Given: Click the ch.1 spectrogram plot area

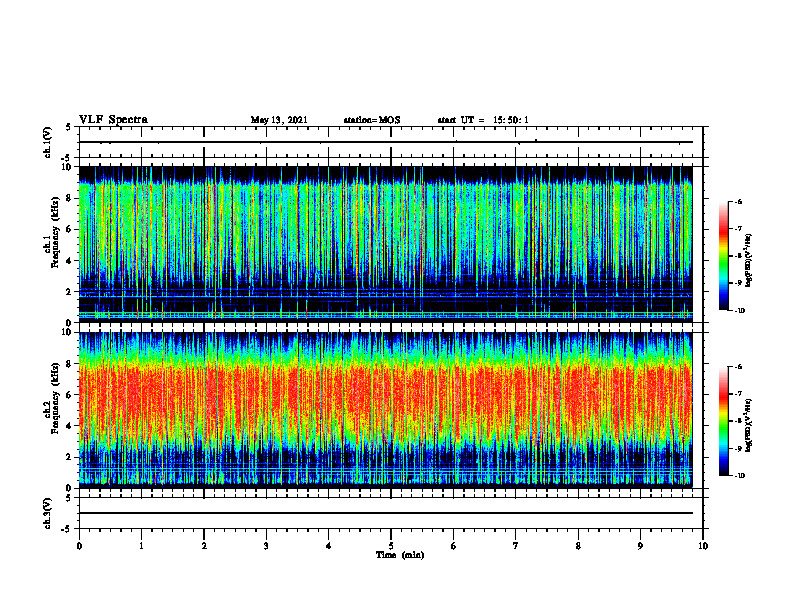Looking at the screenshot, I should tap(386, 244).
